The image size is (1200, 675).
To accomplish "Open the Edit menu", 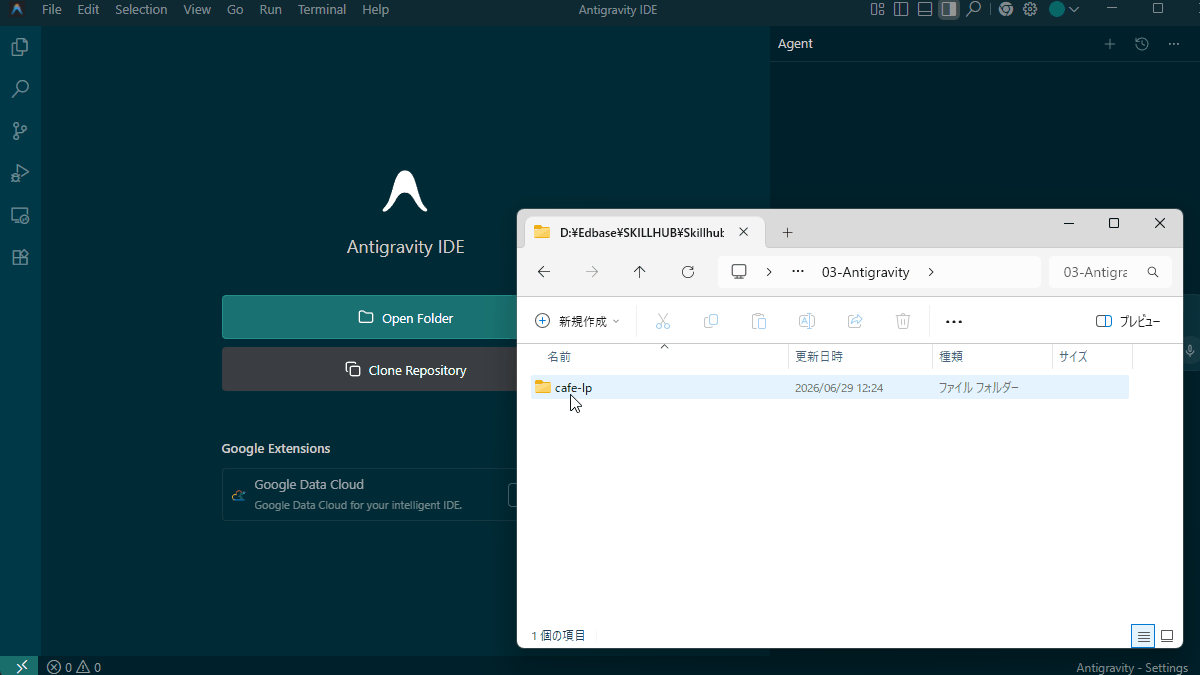I will [88, 9].
